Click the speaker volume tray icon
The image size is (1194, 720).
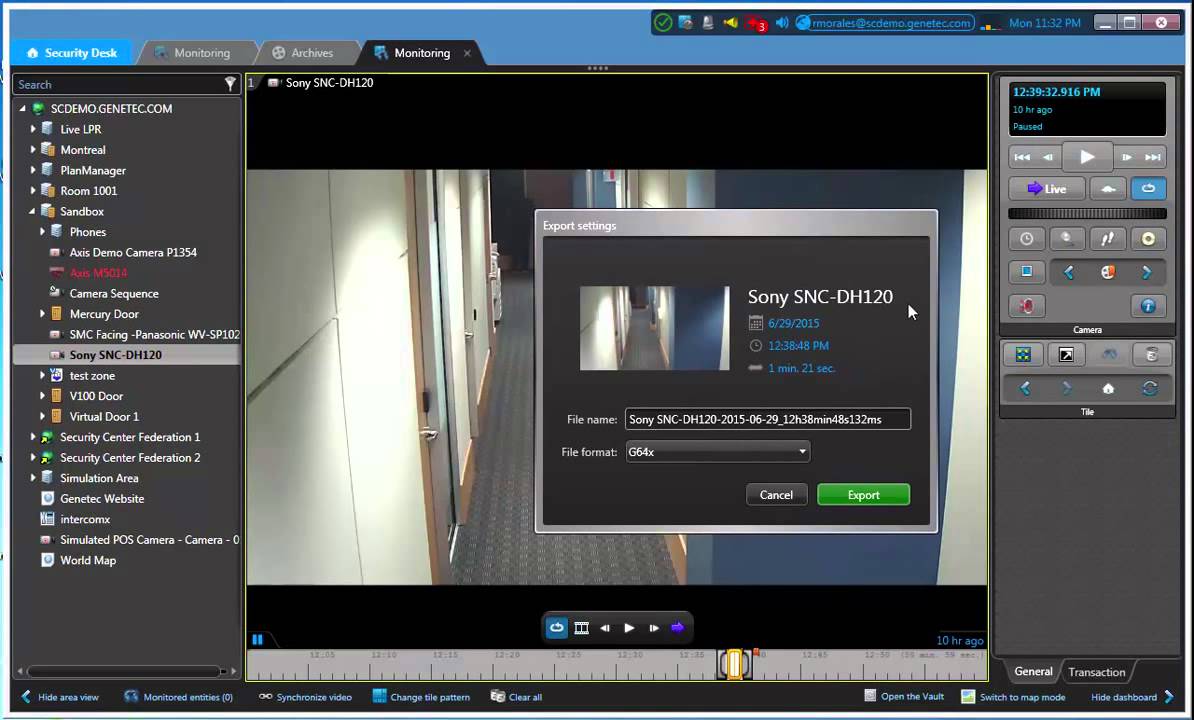click(x=782, y=23)
